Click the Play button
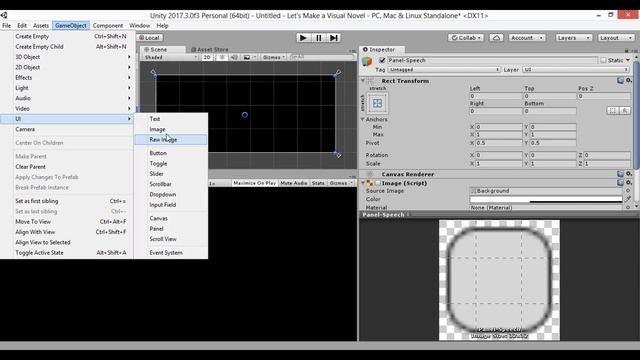Image resolution: width=640 pixels, height=360 pixels. (x=303, y=38)
